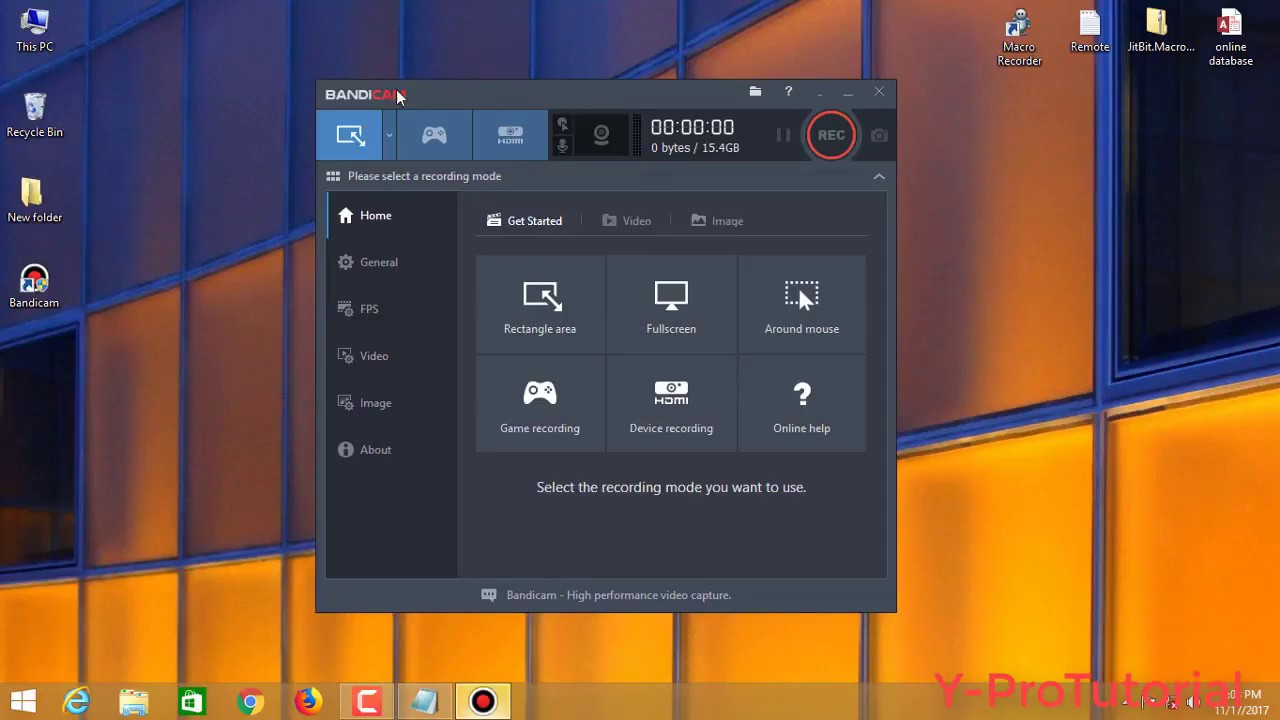Toggle the webcam overlay icon

click(x=601, y=135)
